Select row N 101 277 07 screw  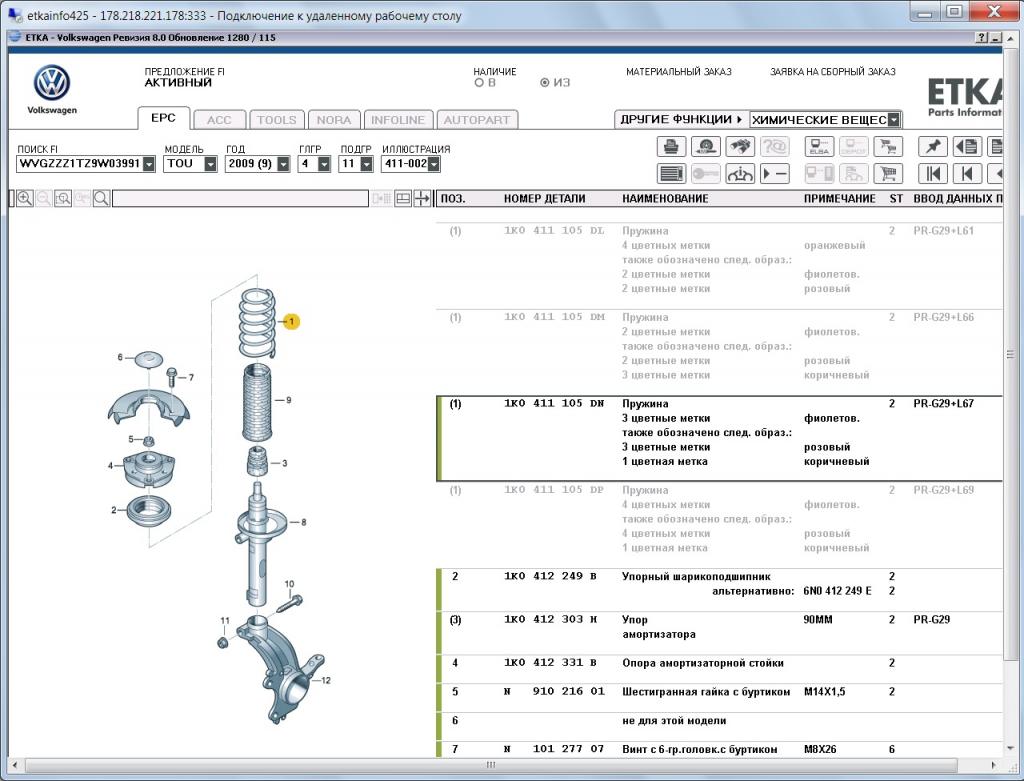coord(719,749)
